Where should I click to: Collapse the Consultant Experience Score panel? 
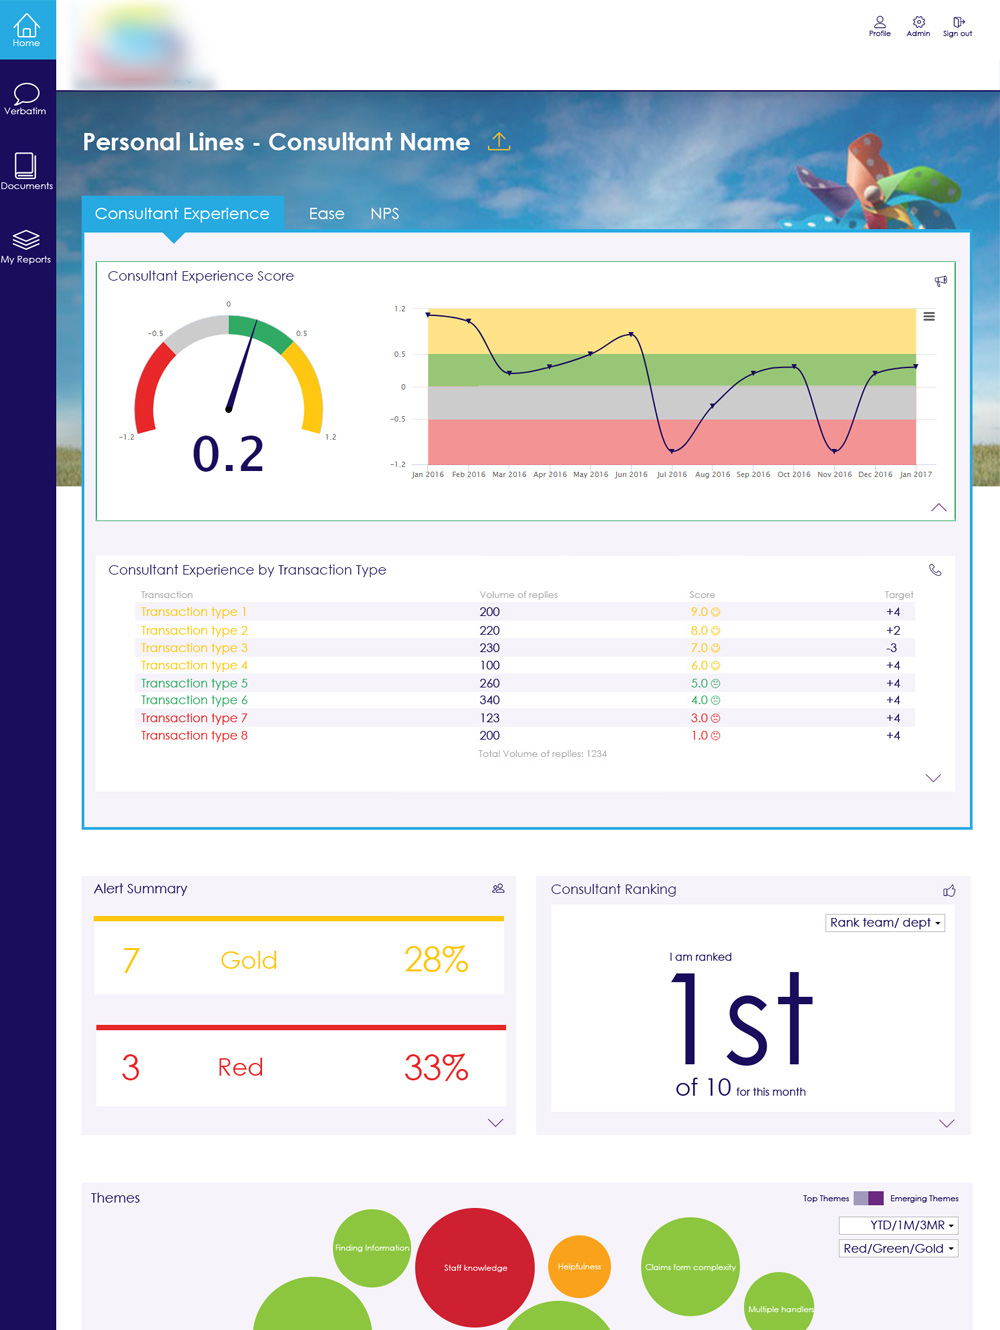pyautogui.click(x=938, y=507)
